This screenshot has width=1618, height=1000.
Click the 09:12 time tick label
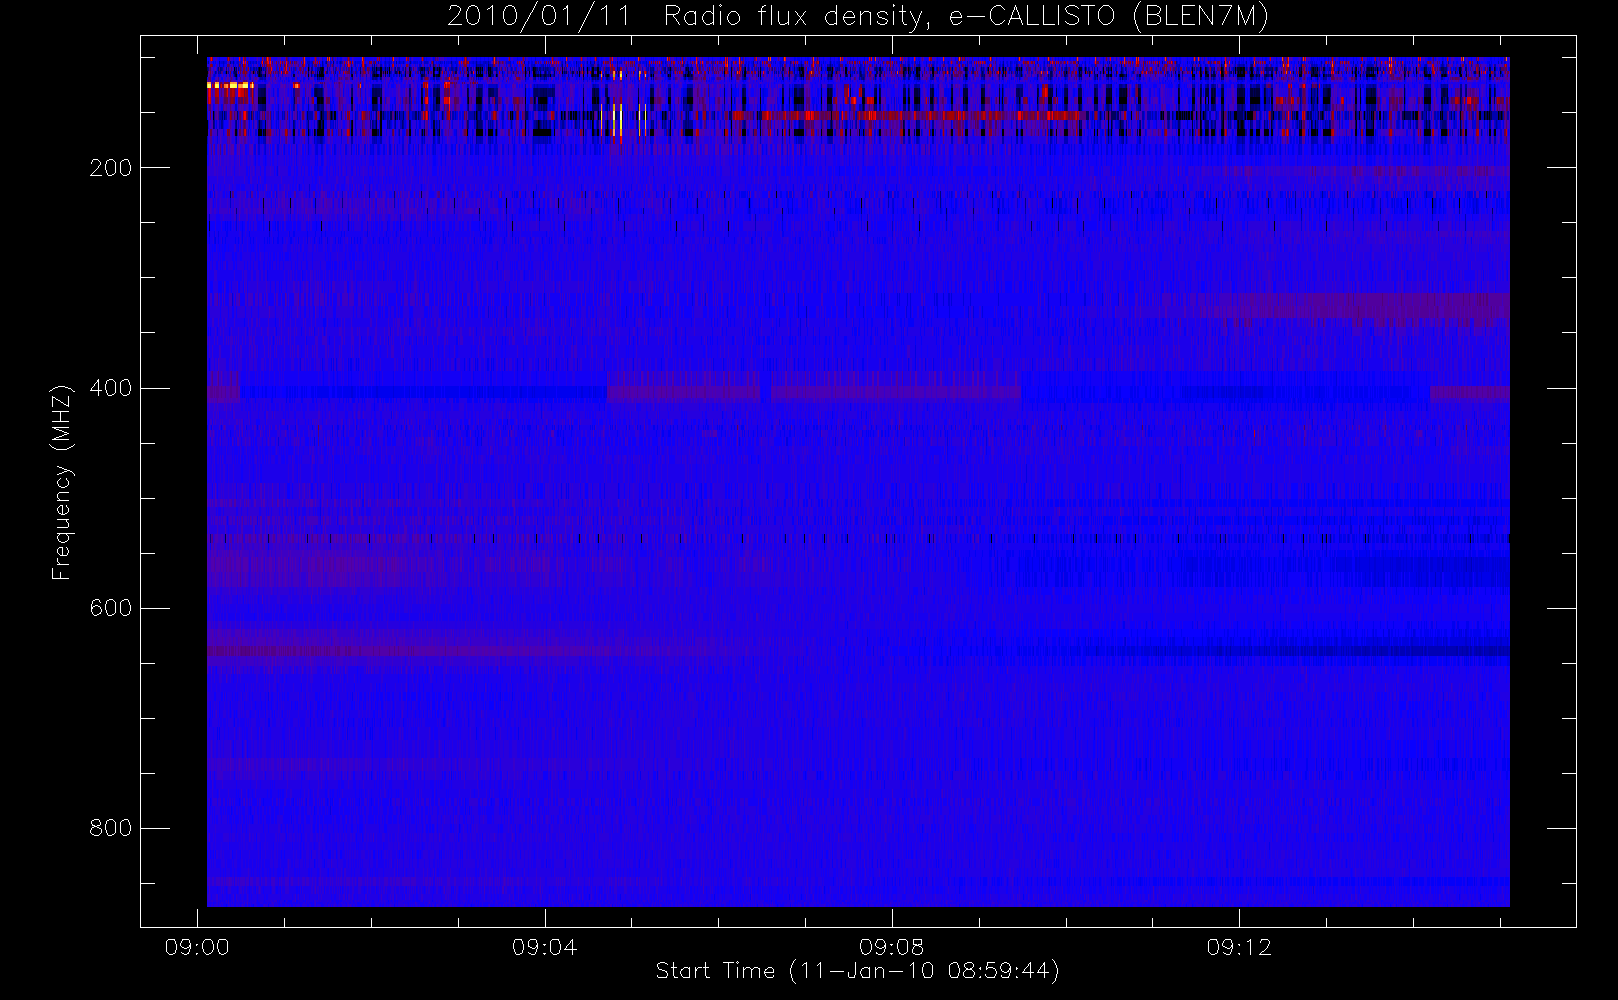[1238, 947]
